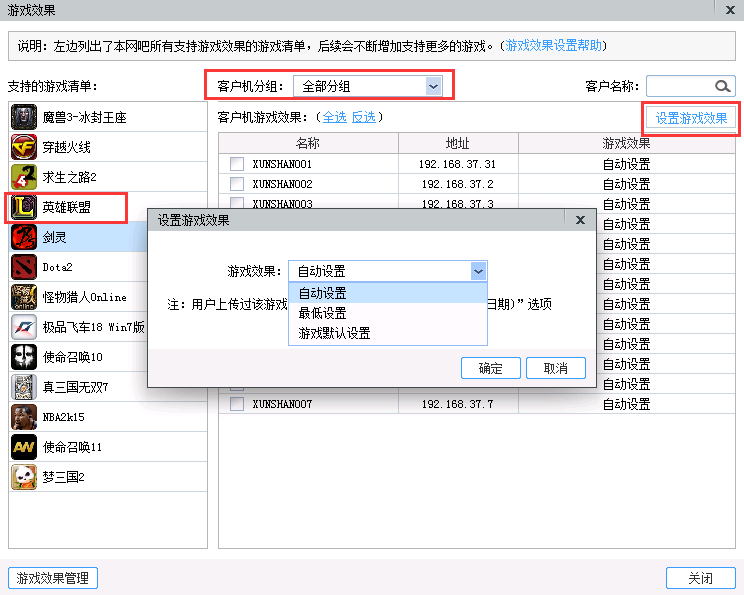The height and width of the screenshot is (595, 744).
Task: Click the 怪物猎人Online game icon
Action: (24, 297)
